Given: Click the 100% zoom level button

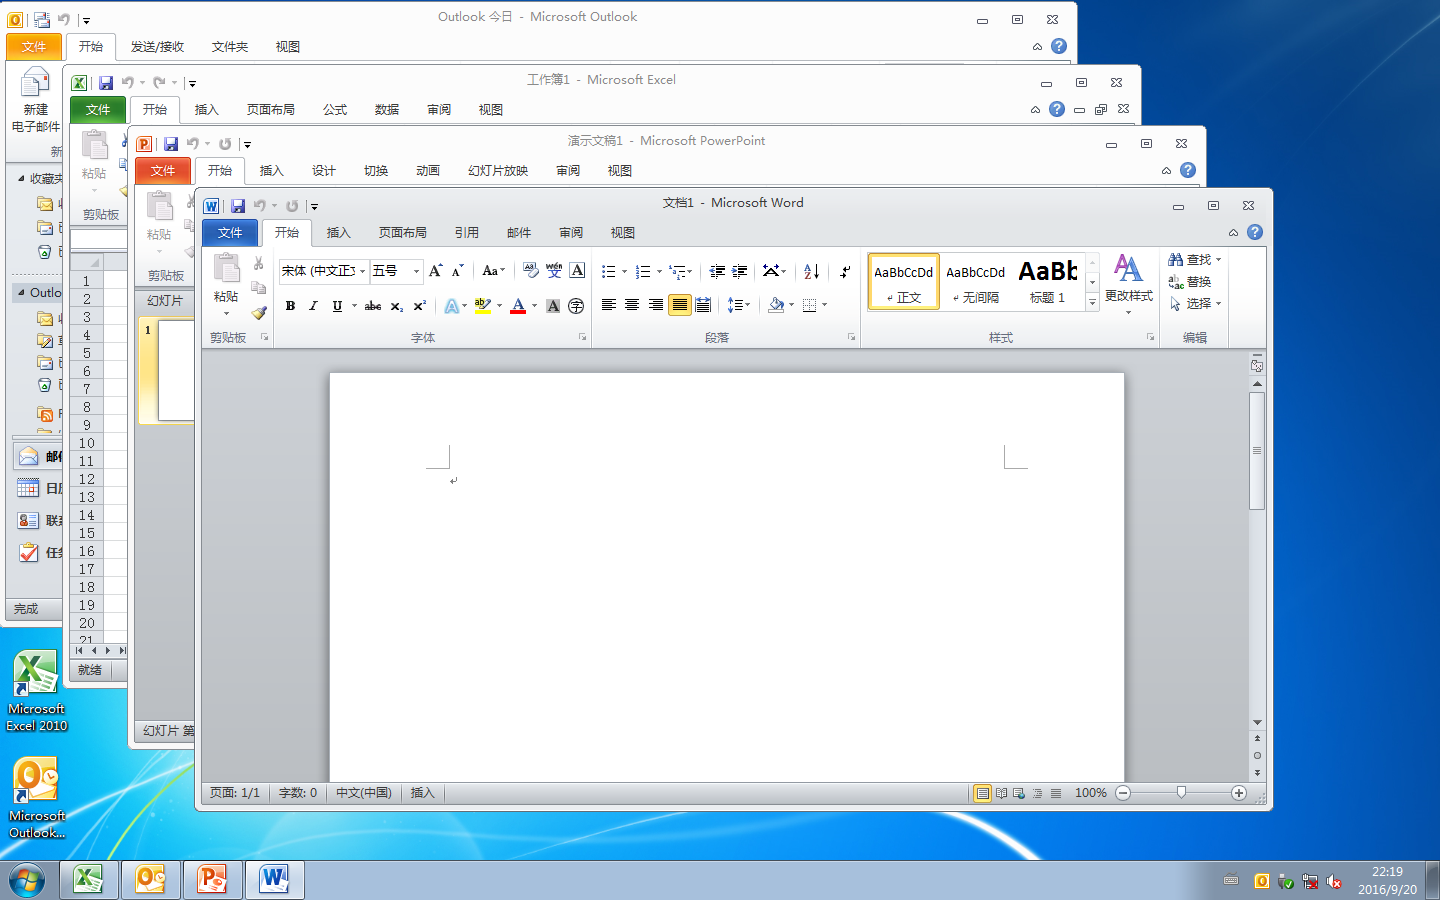Looking at the screenshot, I should pos(1090,793).
